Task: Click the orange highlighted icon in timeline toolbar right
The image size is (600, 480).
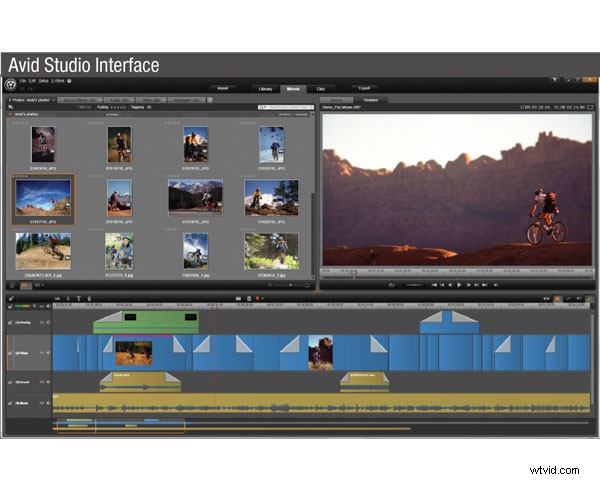Action: pos(558,299)
